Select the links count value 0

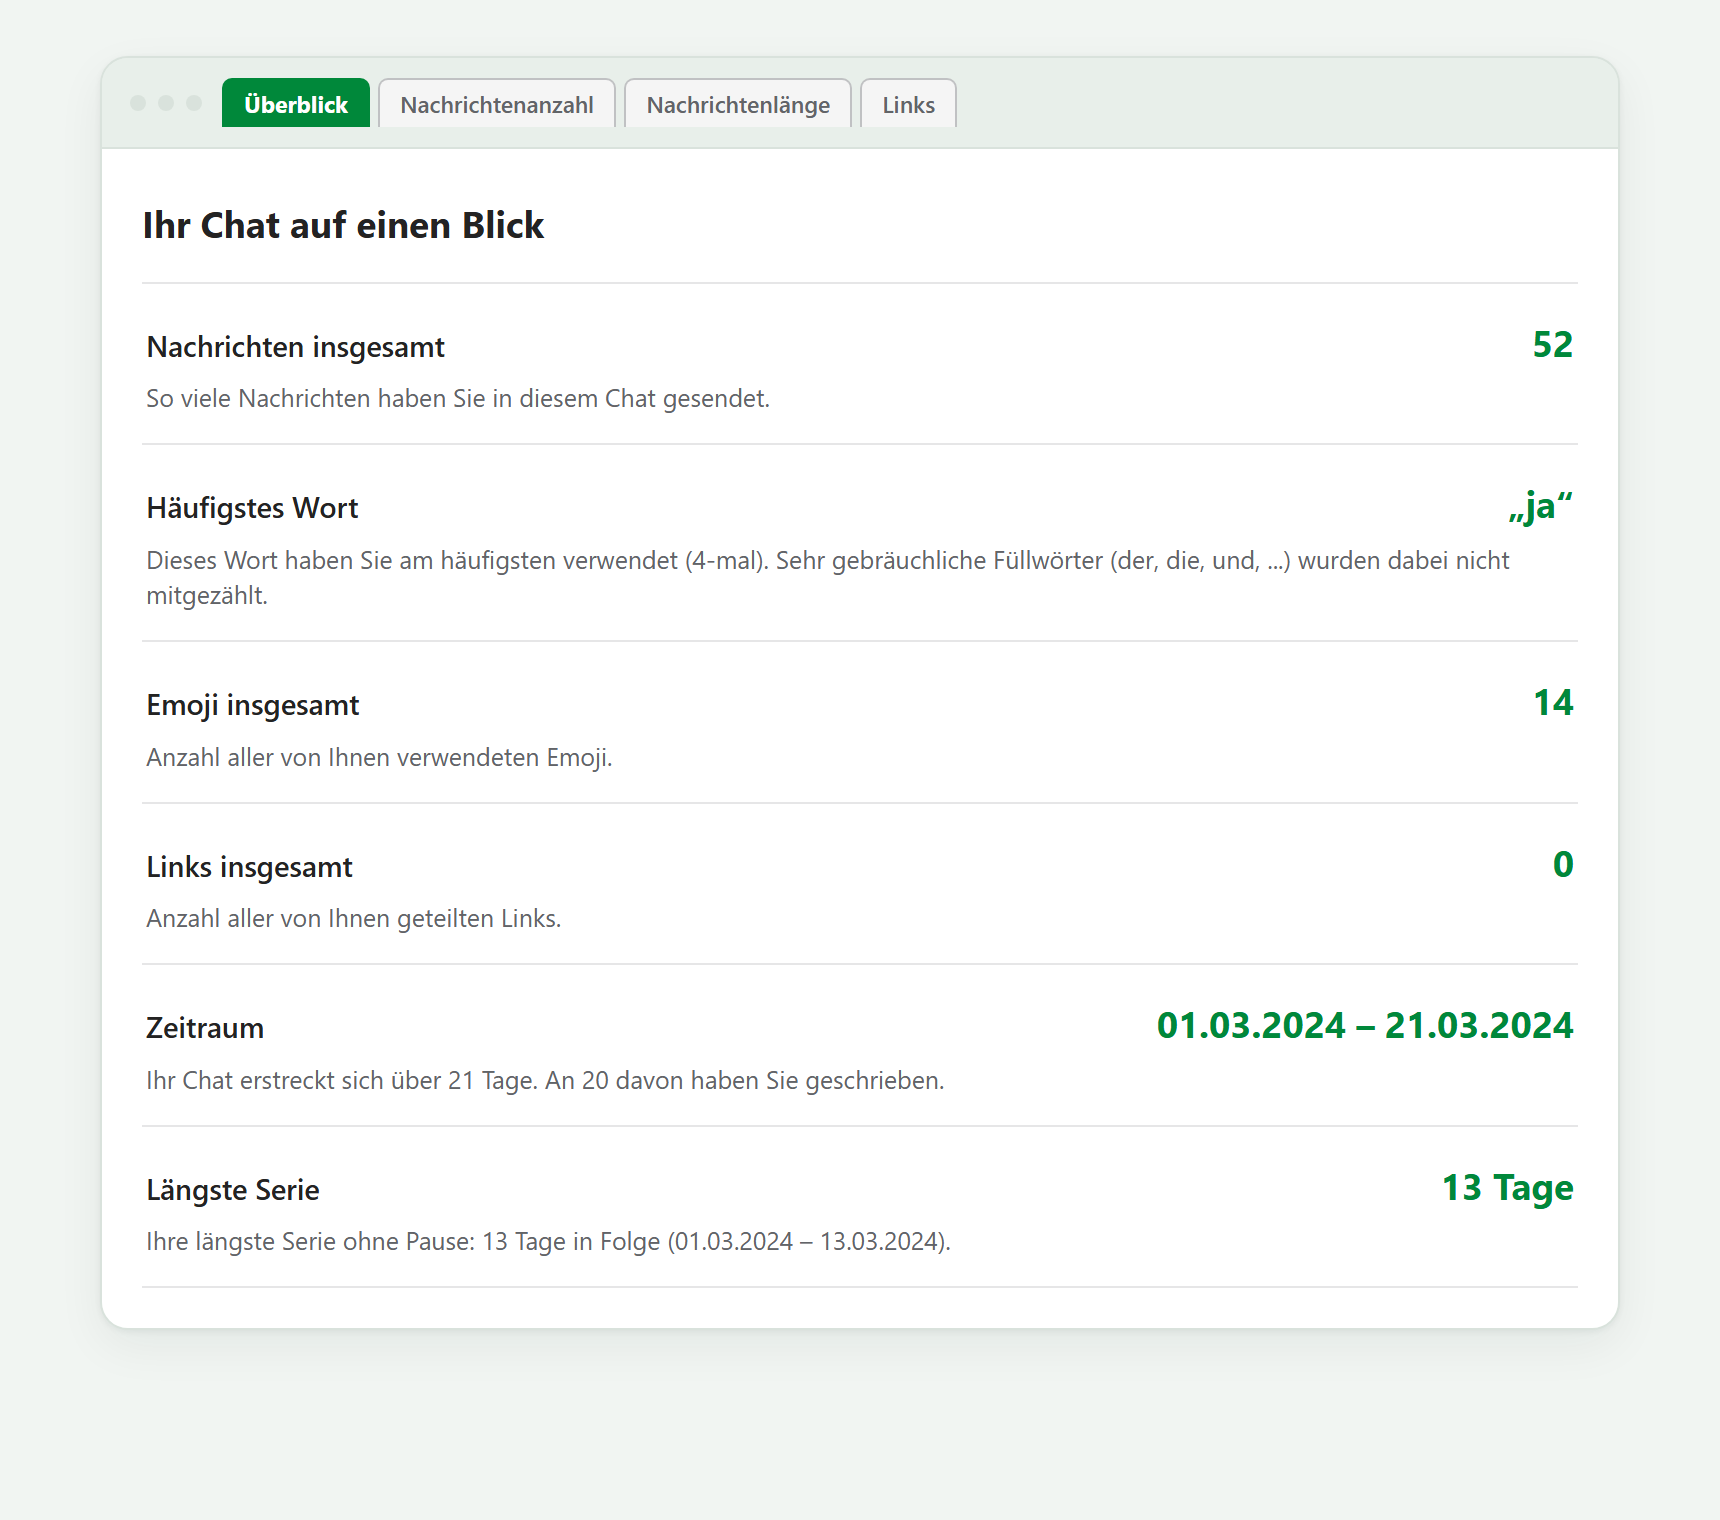pyautogui.click(x=1563, y=865)
